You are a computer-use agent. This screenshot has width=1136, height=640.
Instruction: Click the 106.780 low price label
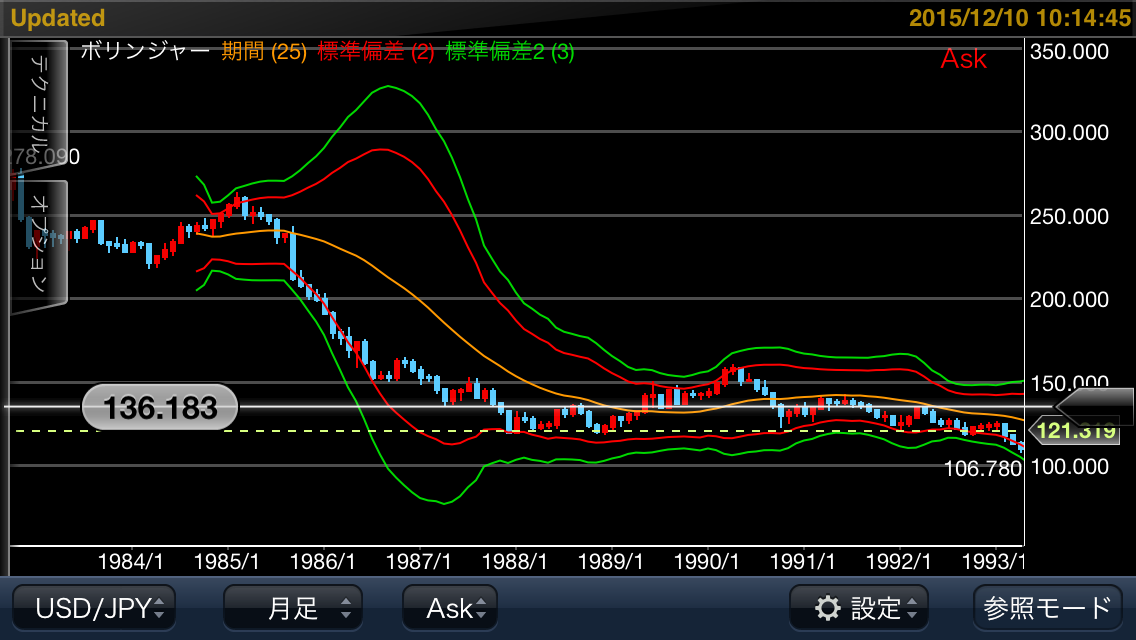tap(982, 469)
